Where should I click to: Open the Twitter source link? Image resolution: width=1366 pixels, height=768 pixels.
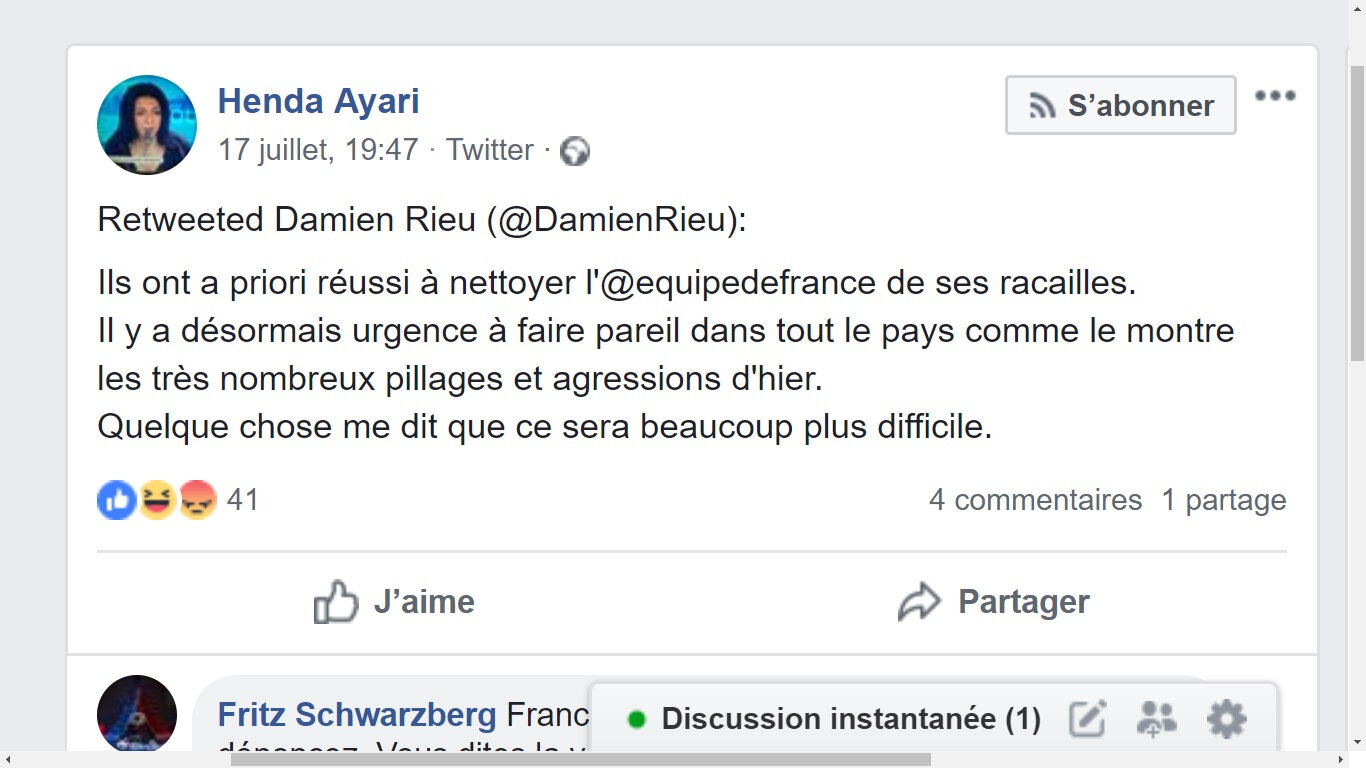coord(490,150)
